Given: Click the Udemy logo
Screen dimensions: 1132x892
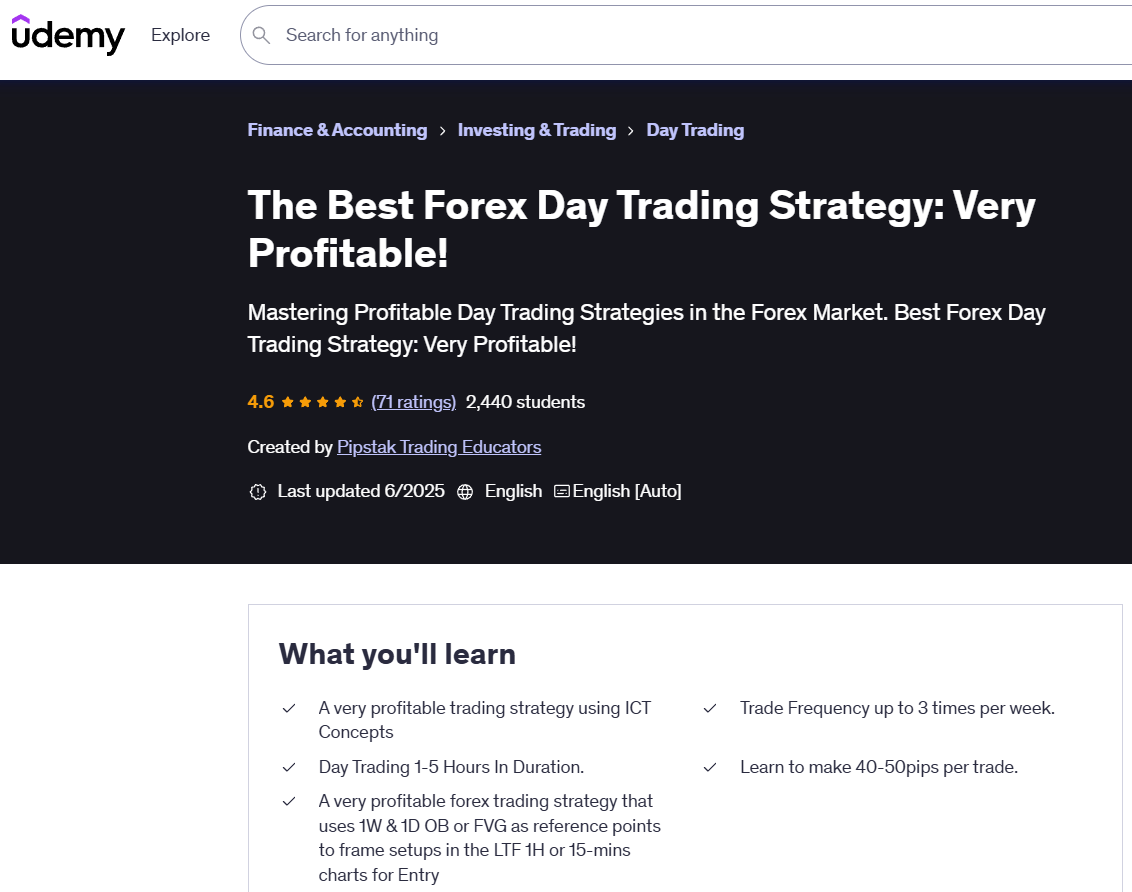Looking at the screenshot, I should coord(68,35).
